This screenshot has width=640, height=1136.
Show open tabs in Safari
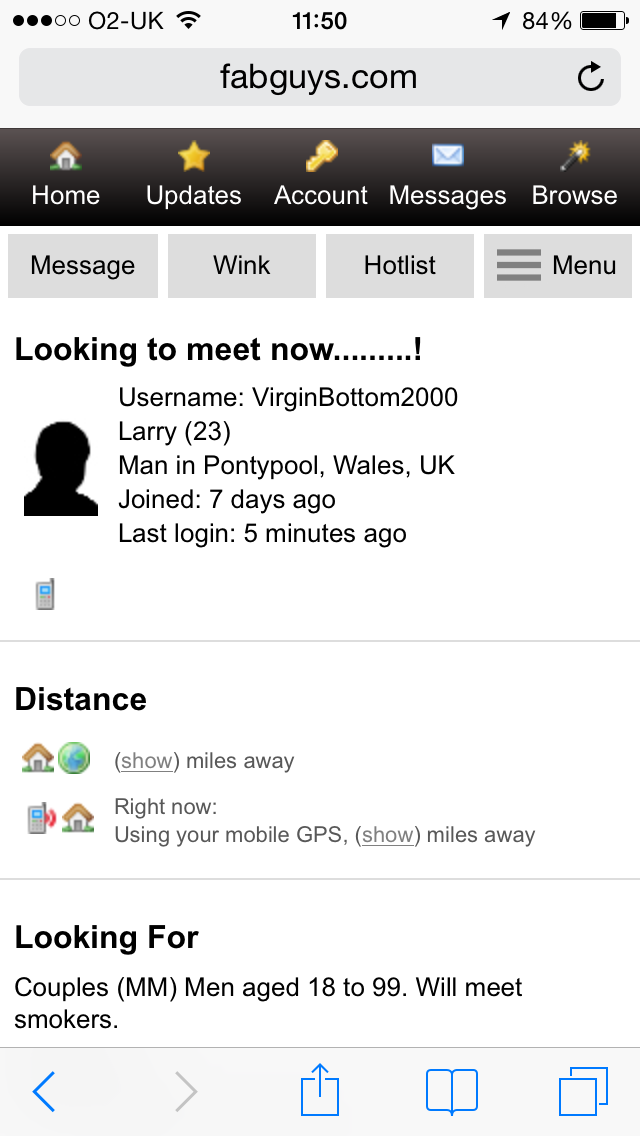(x=583, y=1091)
